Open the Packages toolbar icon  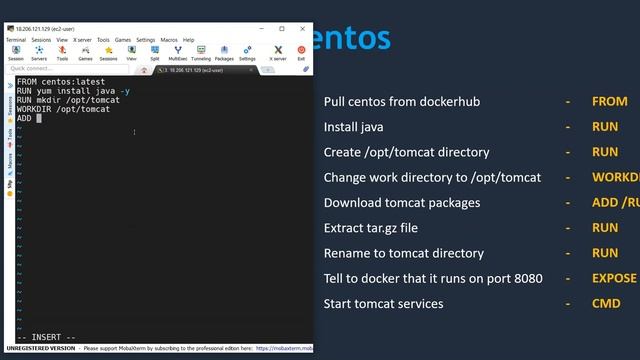[x=224, y=53]
